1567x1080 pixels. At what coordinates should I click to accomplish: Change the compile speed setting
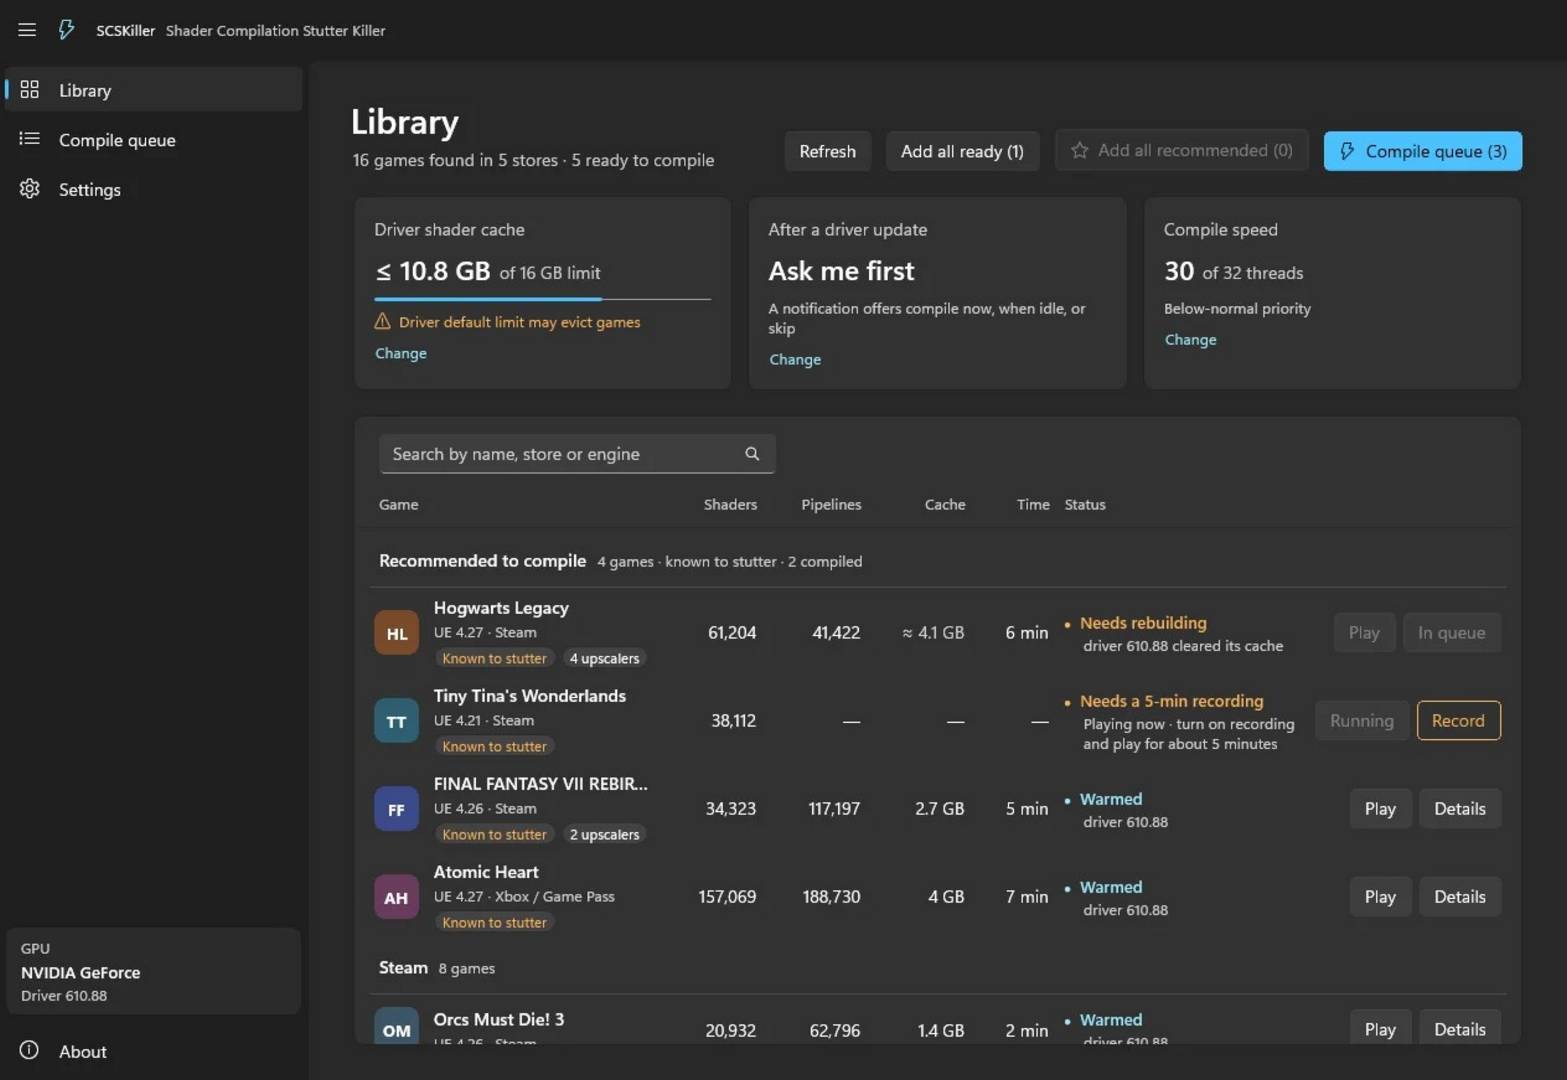[1191, 339]
